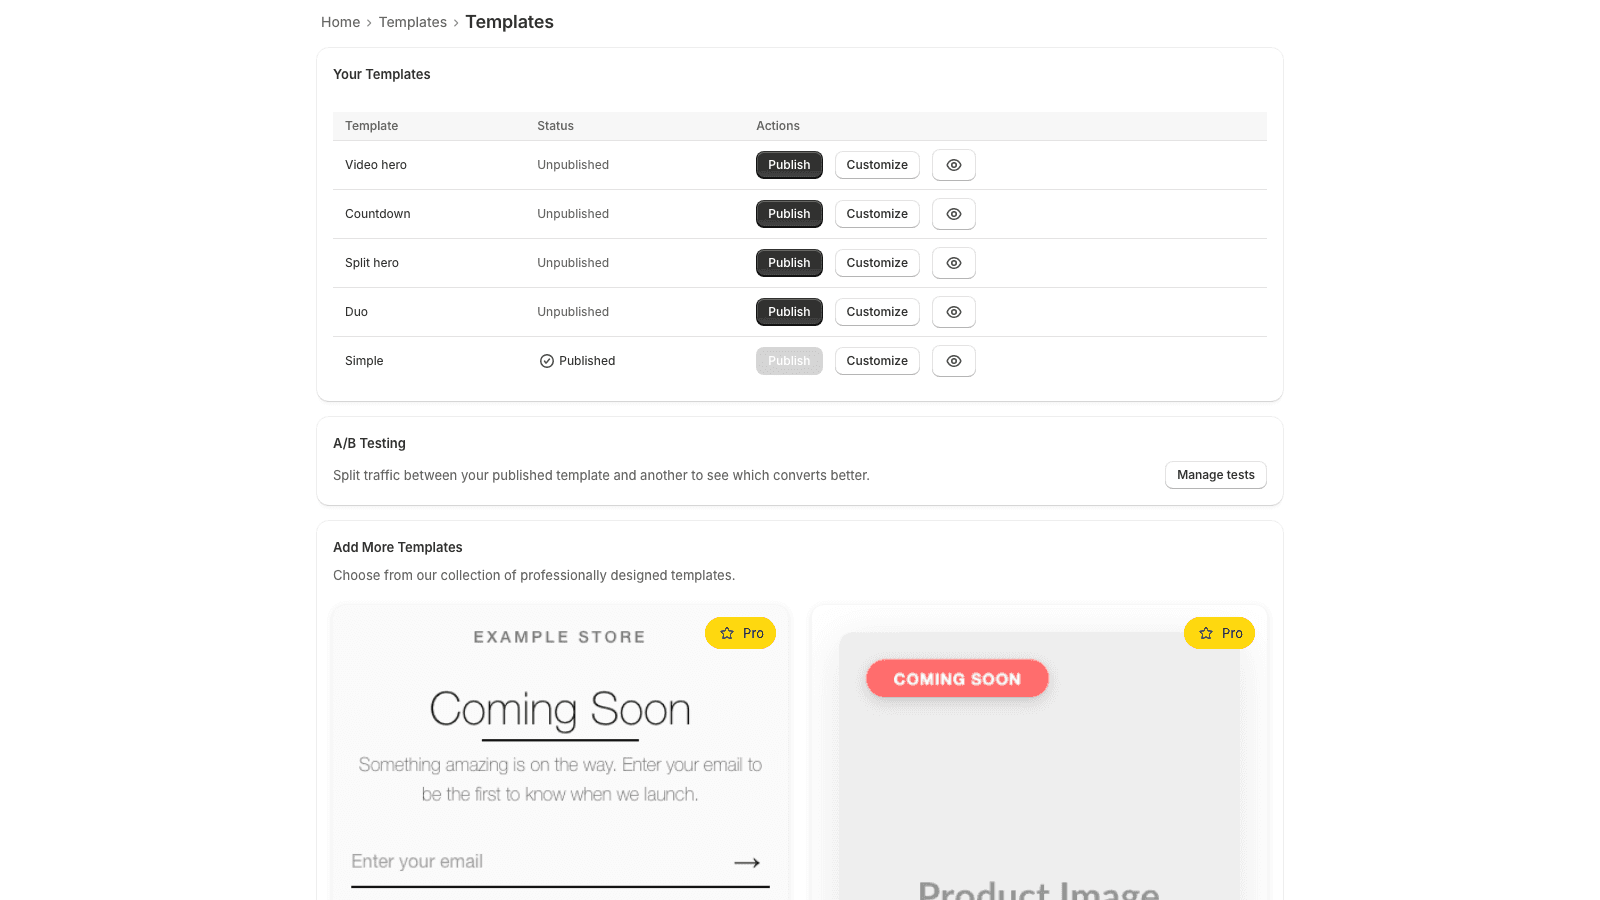Click the eye icon in Duo row
Screen dimensions: 1600x900
[954, 312]
